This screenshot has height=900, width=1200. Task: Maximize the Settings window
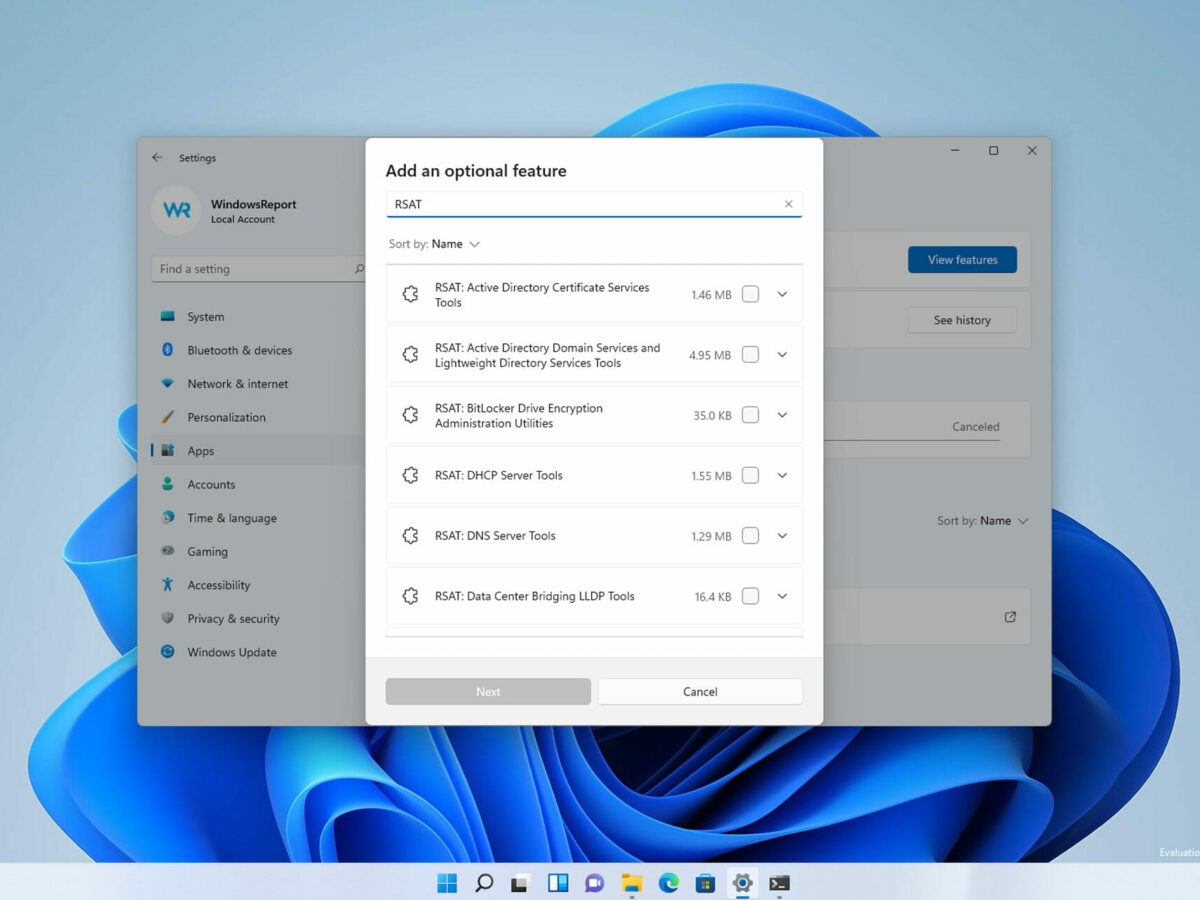[993, 151]
